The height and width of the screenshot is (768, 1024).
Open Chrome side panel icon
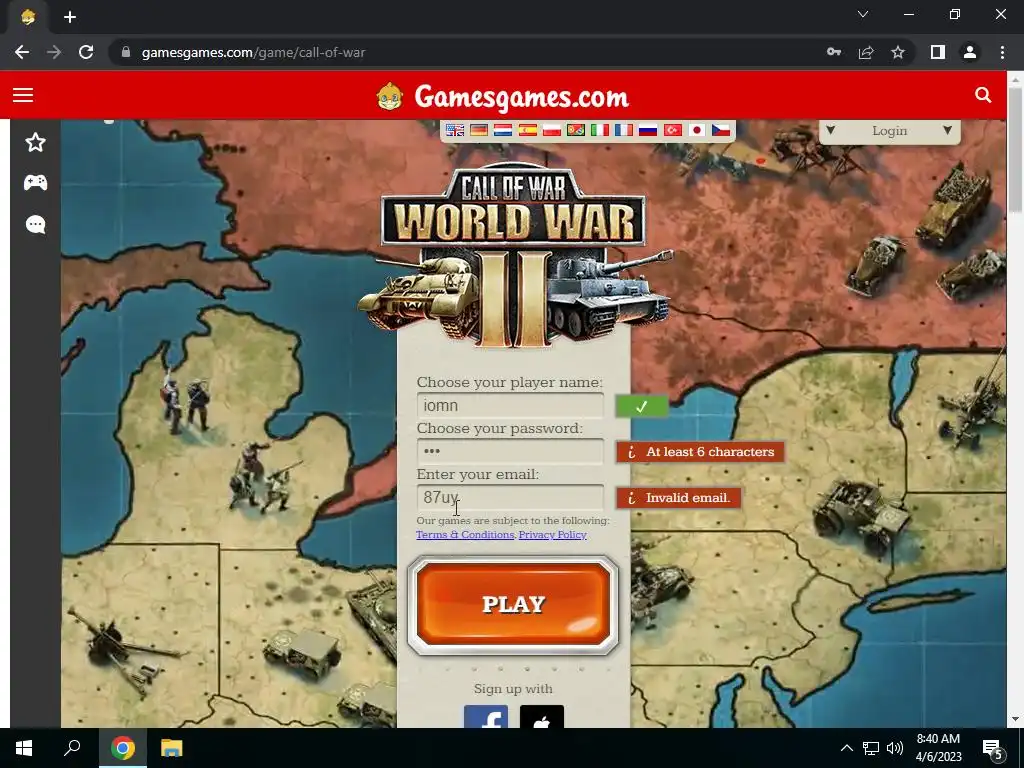coord(938,52)
